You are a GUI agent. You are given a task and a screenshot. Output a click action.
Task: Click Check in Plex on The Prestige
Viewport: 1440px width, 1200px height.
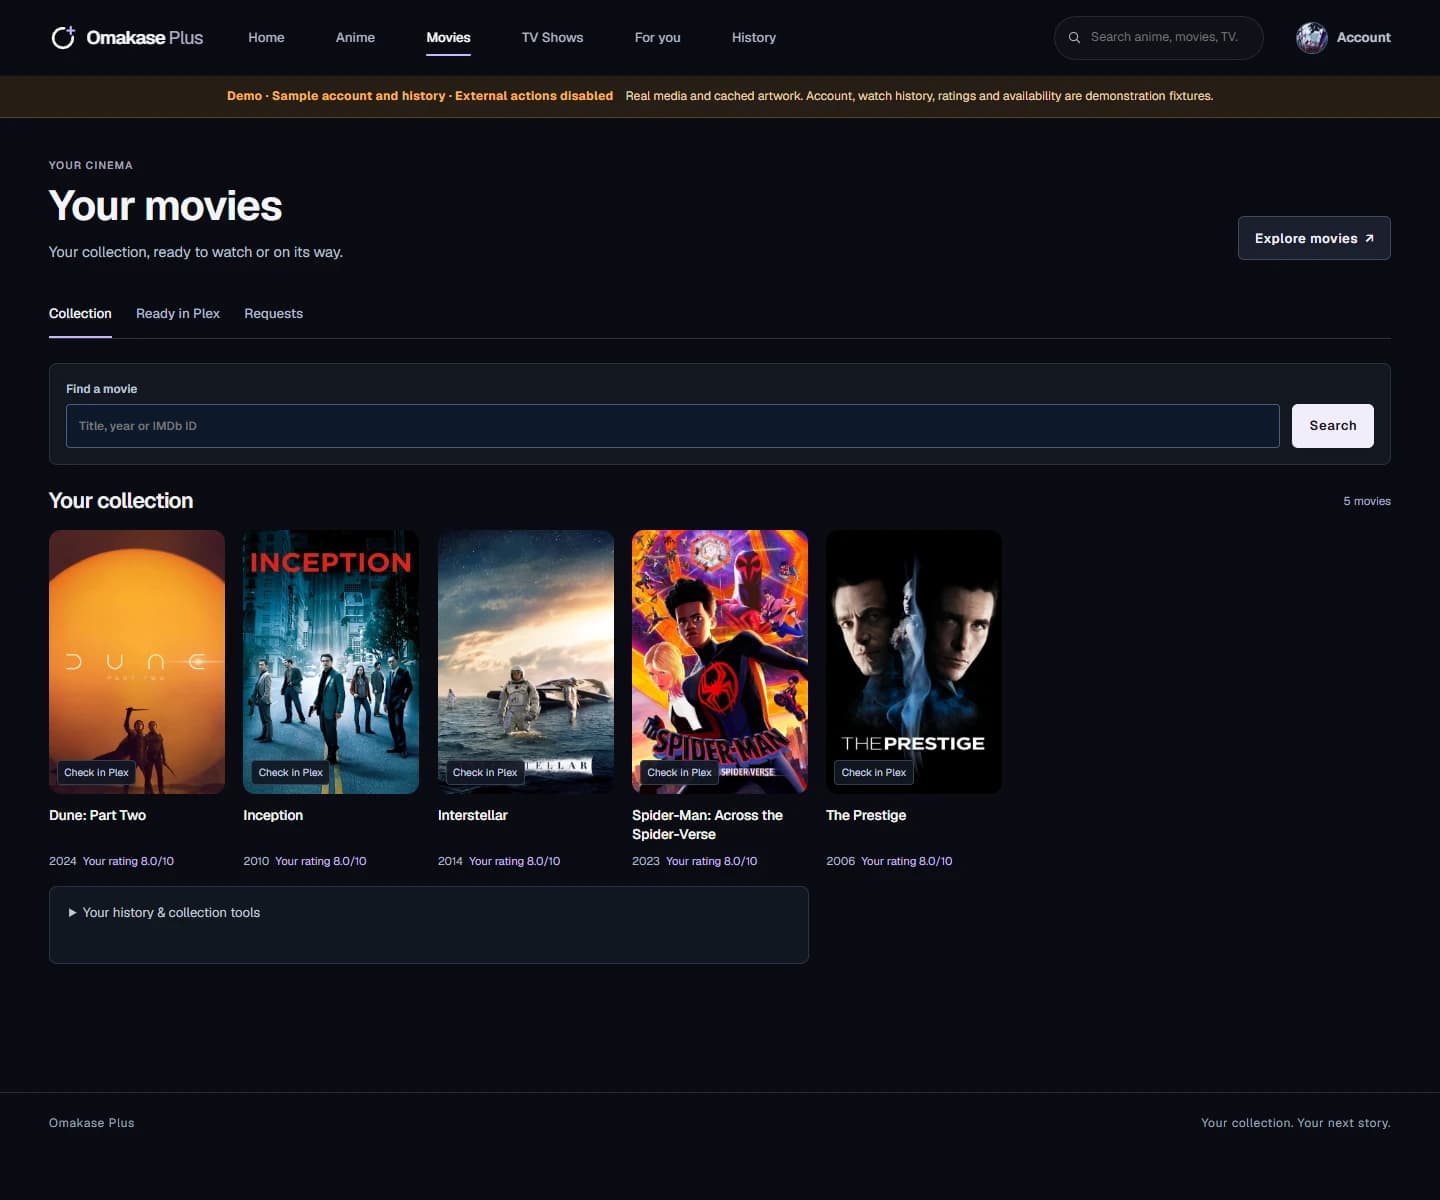tap(873, 772)
